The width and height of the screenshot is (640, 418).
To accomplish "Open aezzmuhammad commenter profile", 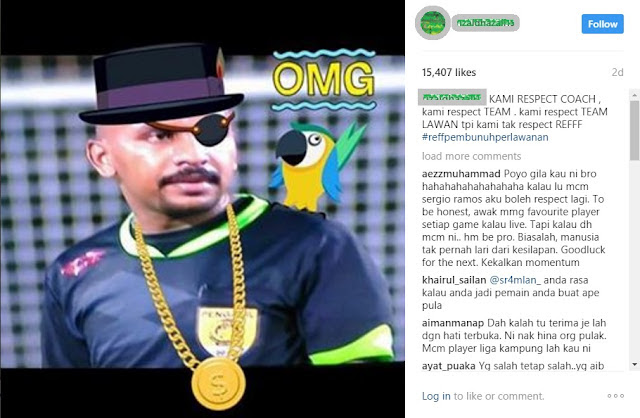I will coord(461,174).
